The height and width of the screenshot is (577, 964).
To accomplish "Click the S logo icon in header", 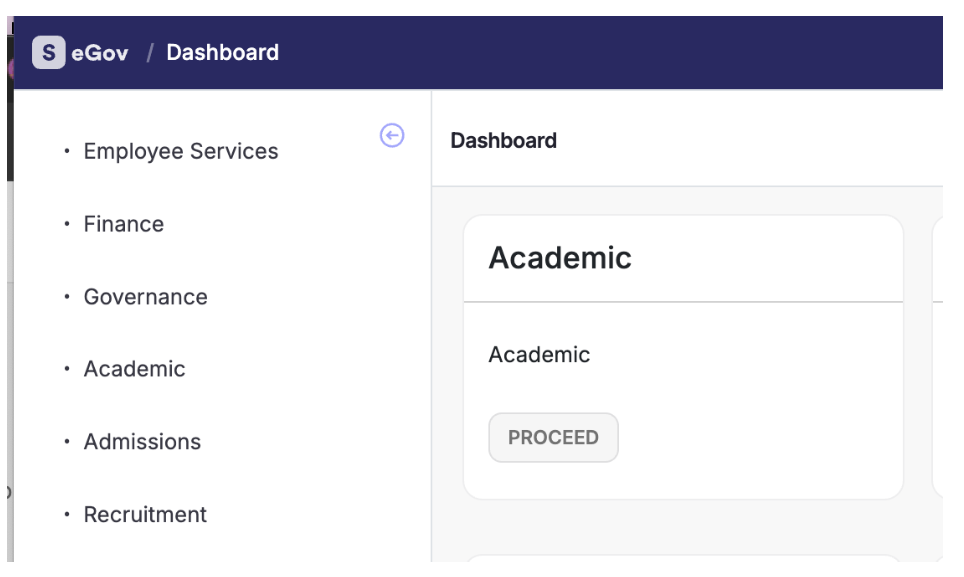I will 48,53.
